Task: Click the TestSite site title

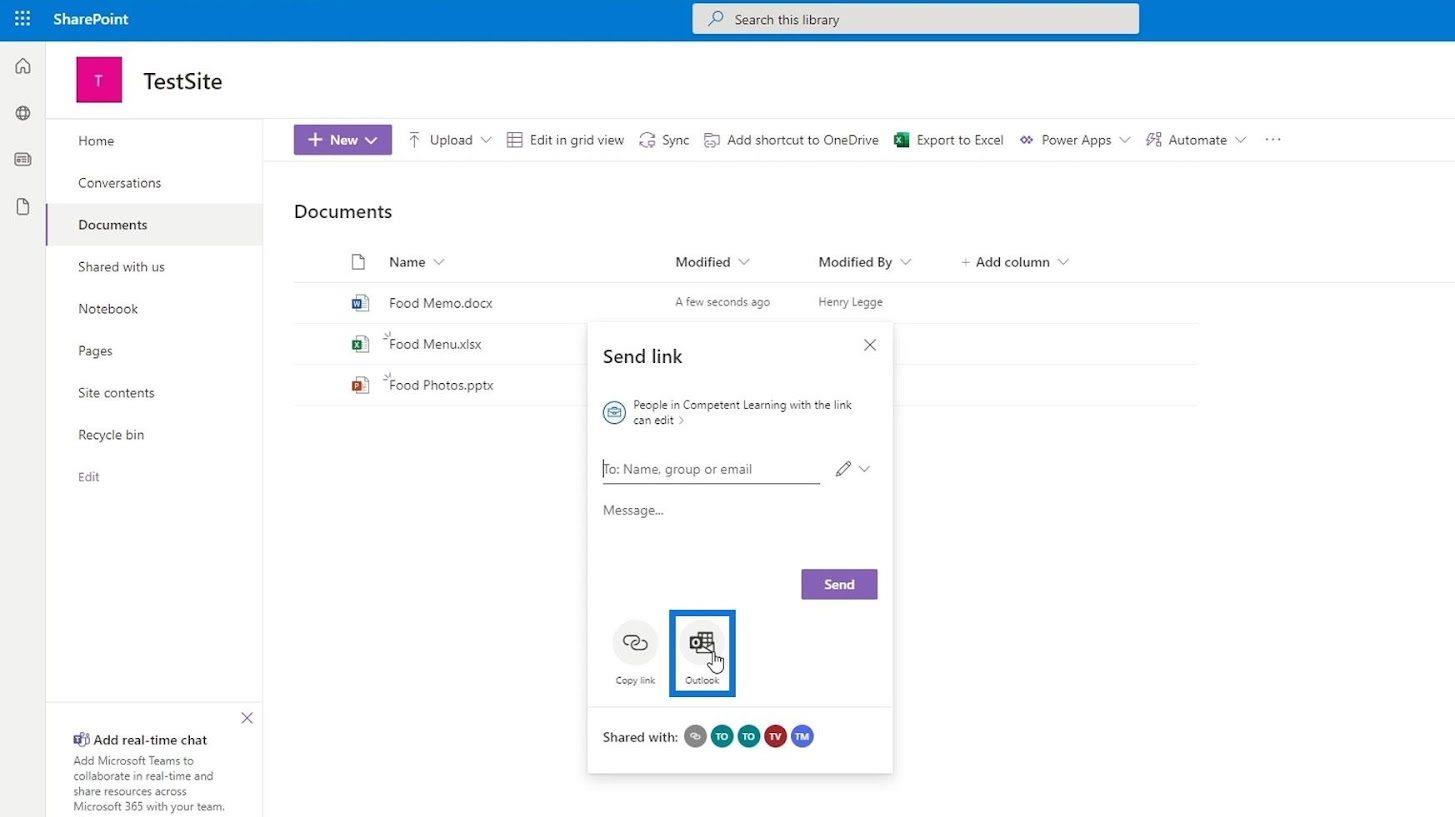Action: click(x=182, y=81)
